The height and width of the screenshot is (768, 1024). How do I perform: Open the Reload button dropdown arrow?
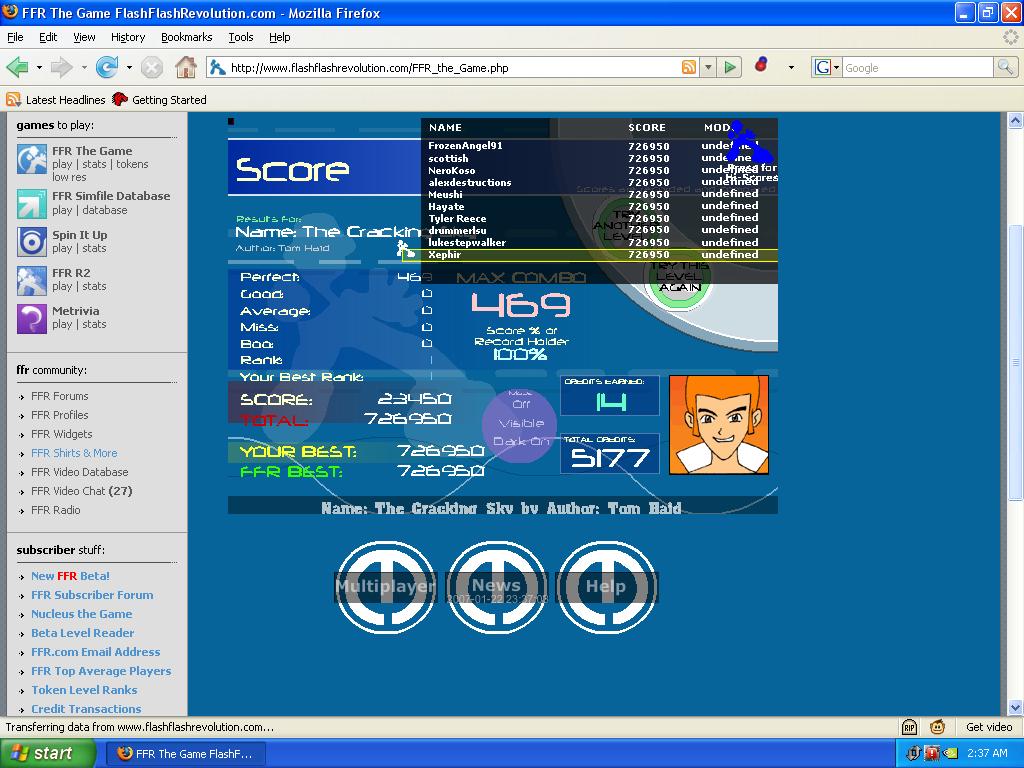point(129,67)
